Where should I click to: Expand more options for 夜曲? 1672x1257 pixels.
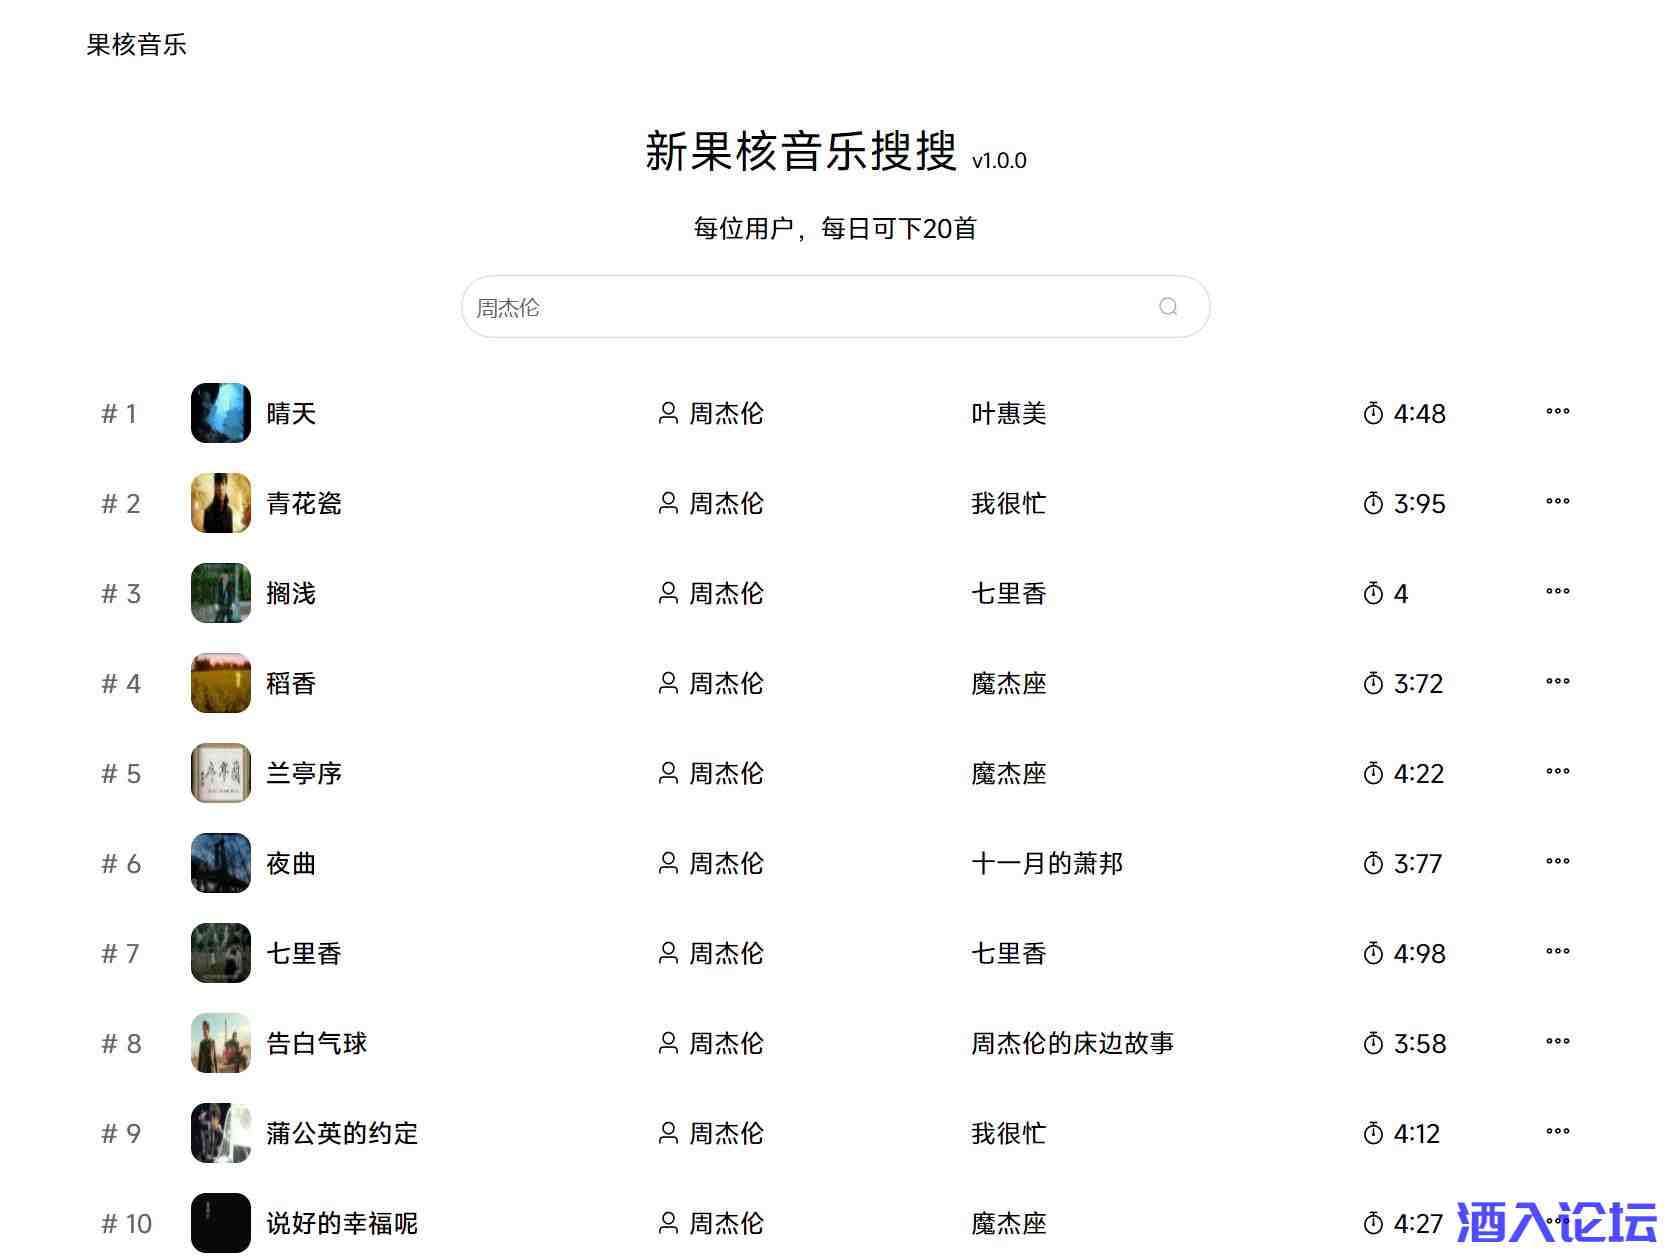click(1557, 862)
